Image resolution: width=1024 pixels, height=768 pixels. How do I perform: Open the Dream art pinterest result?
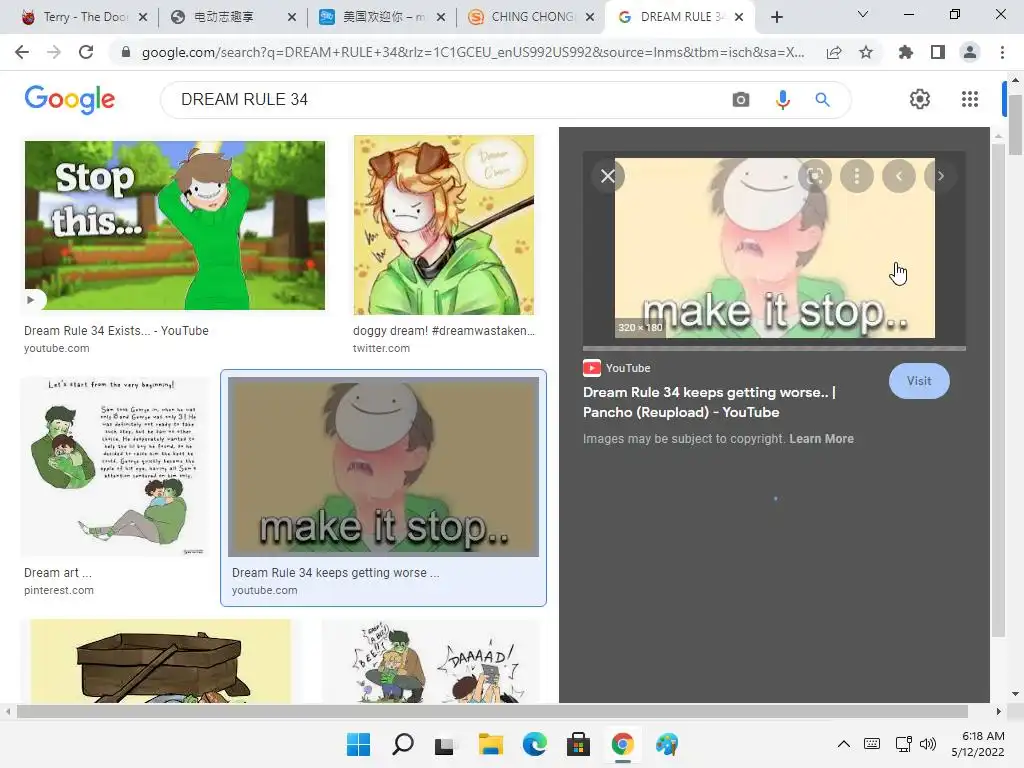[x=57, y=573]
